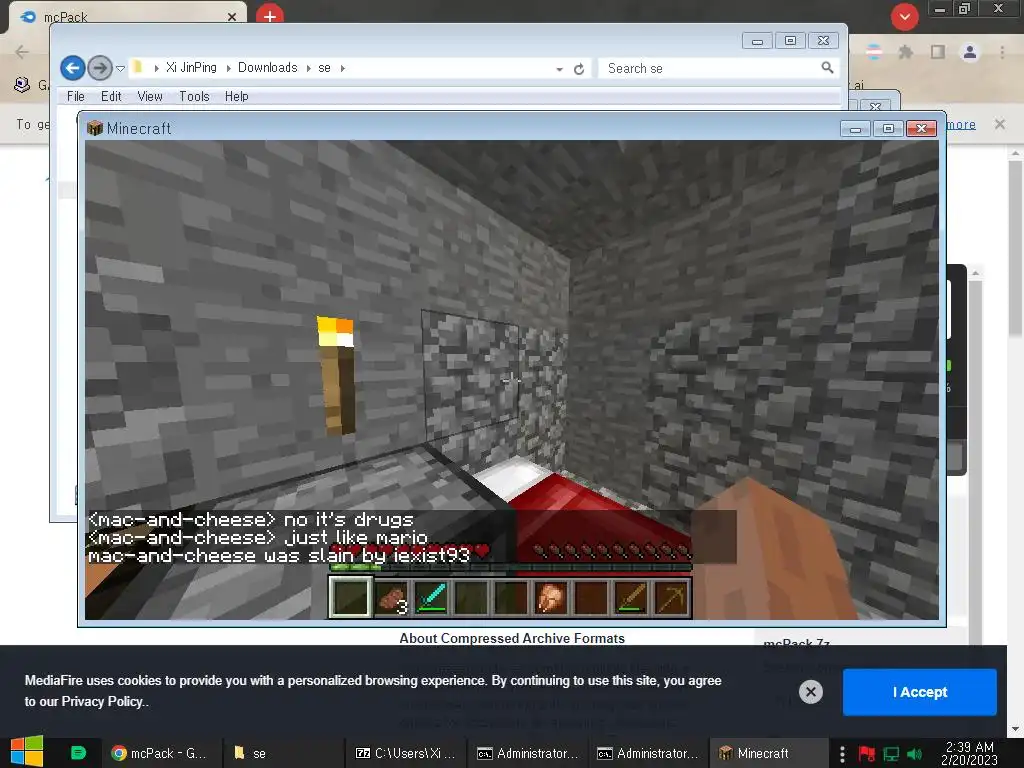Click the Minecraft hunger bar

[x=612, y=552]
